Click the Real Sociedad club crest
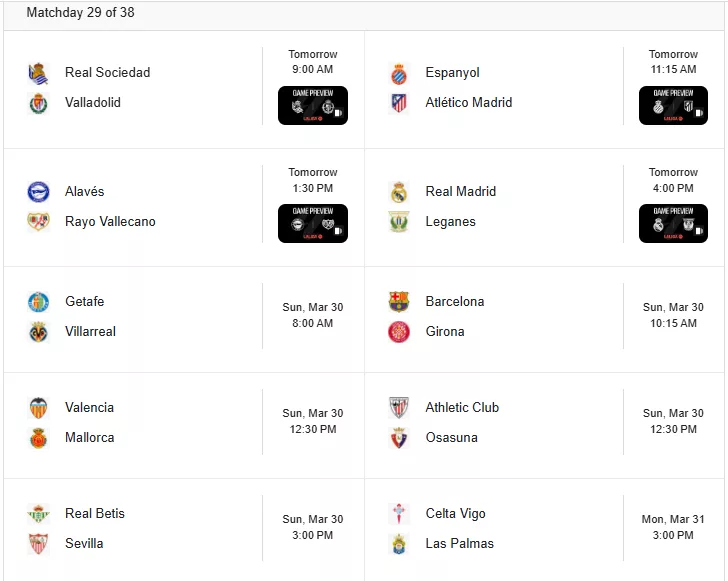The height and width of the screenshot is (581, 728). (39, 72)
